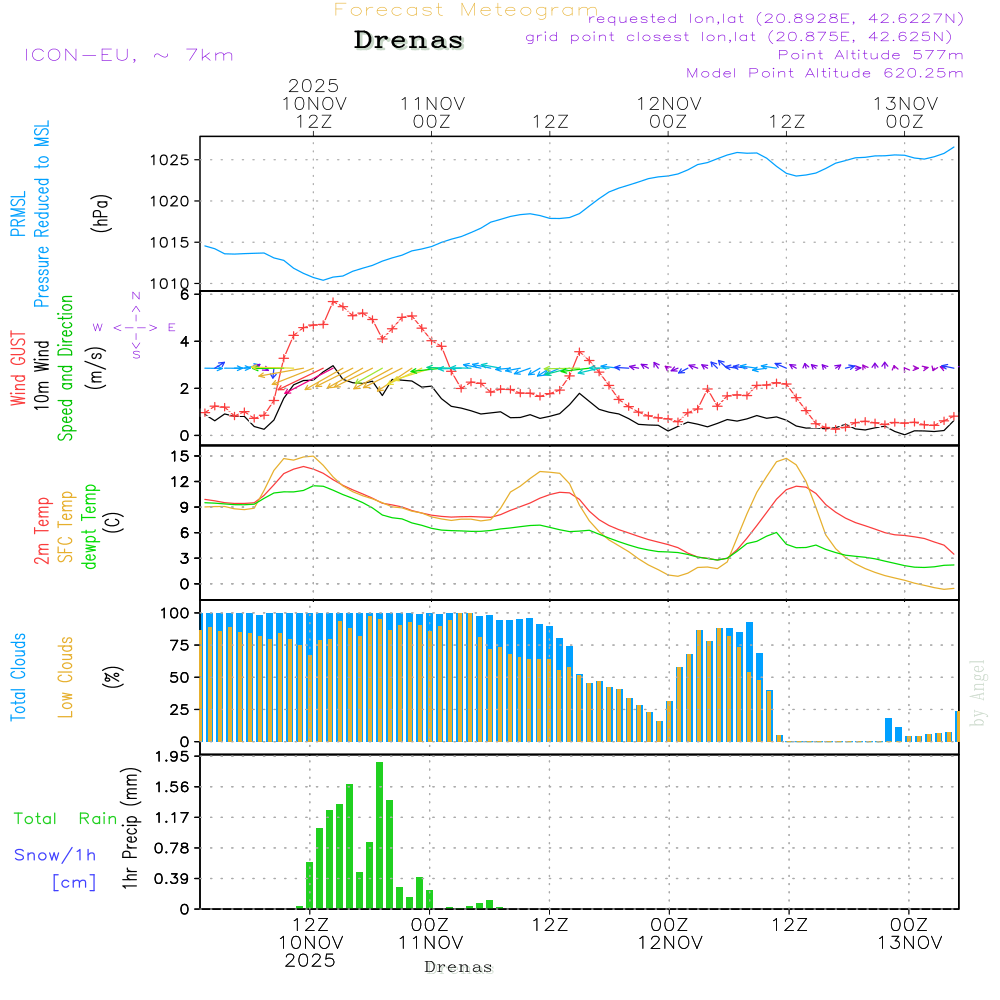Click the 'by Angel' watermark text
Viewport: 1000px width, 1000px height.
978,693
